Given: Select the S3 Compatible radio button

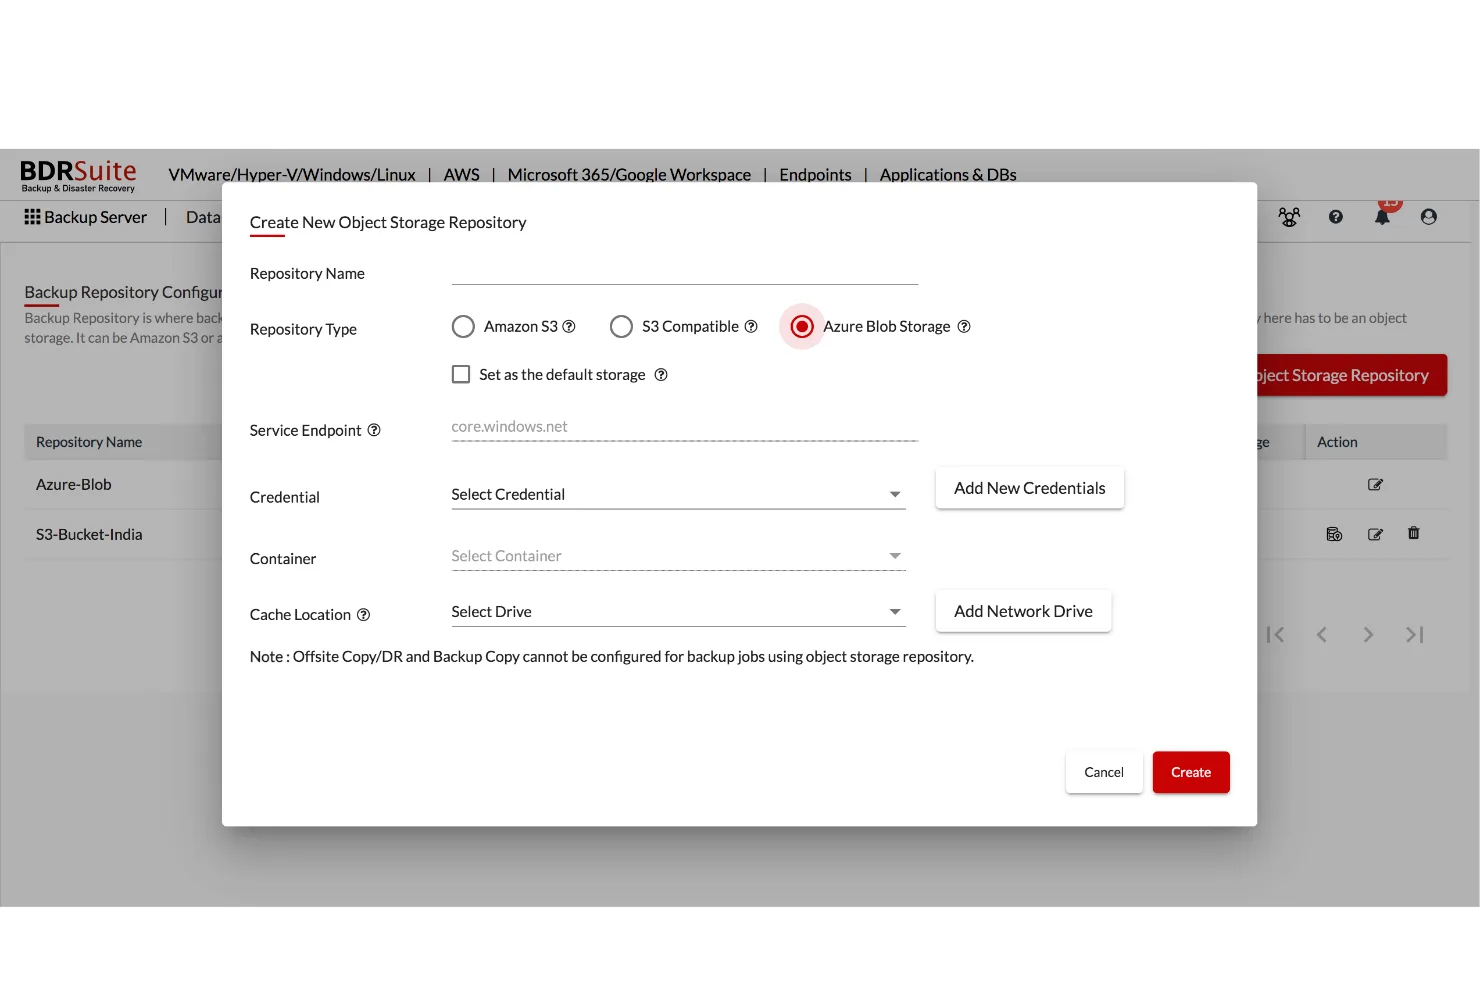Looking at the screenshot, I should [621, 327].
